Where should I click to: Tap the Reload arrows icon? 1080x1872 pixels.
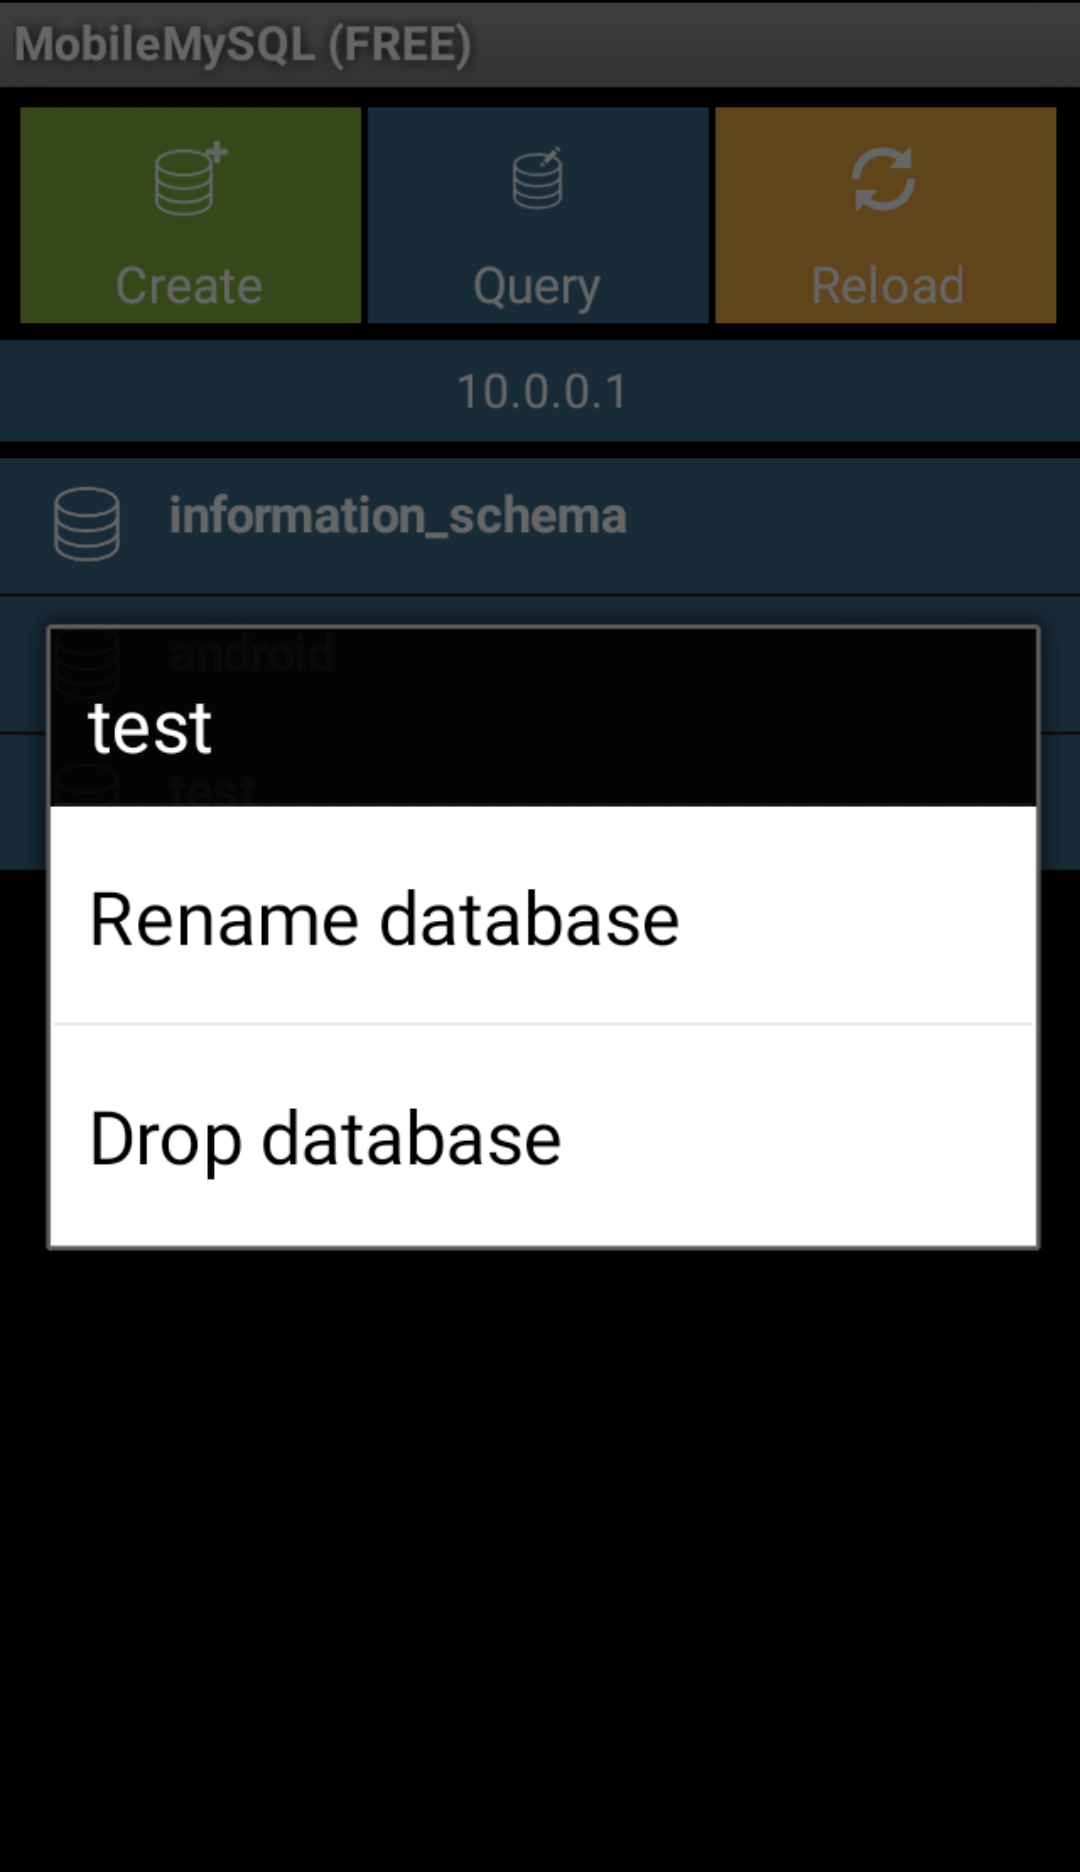pos(884,179)
